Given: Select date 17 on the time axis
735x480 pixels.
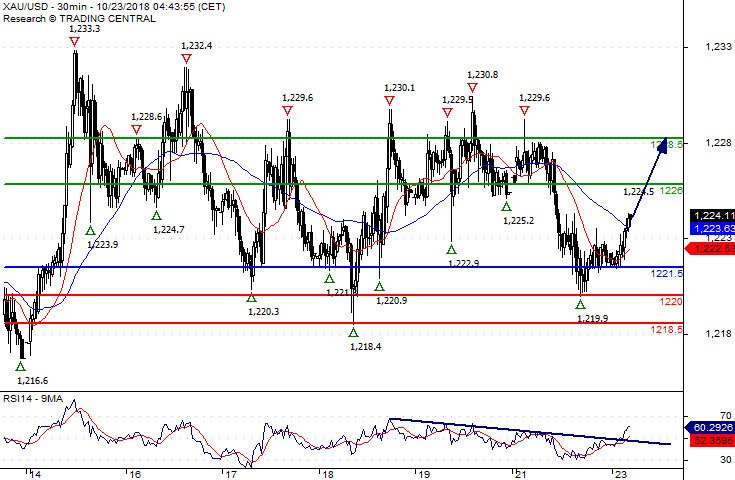Looking at the screenshot, I should tap(230, 474).
